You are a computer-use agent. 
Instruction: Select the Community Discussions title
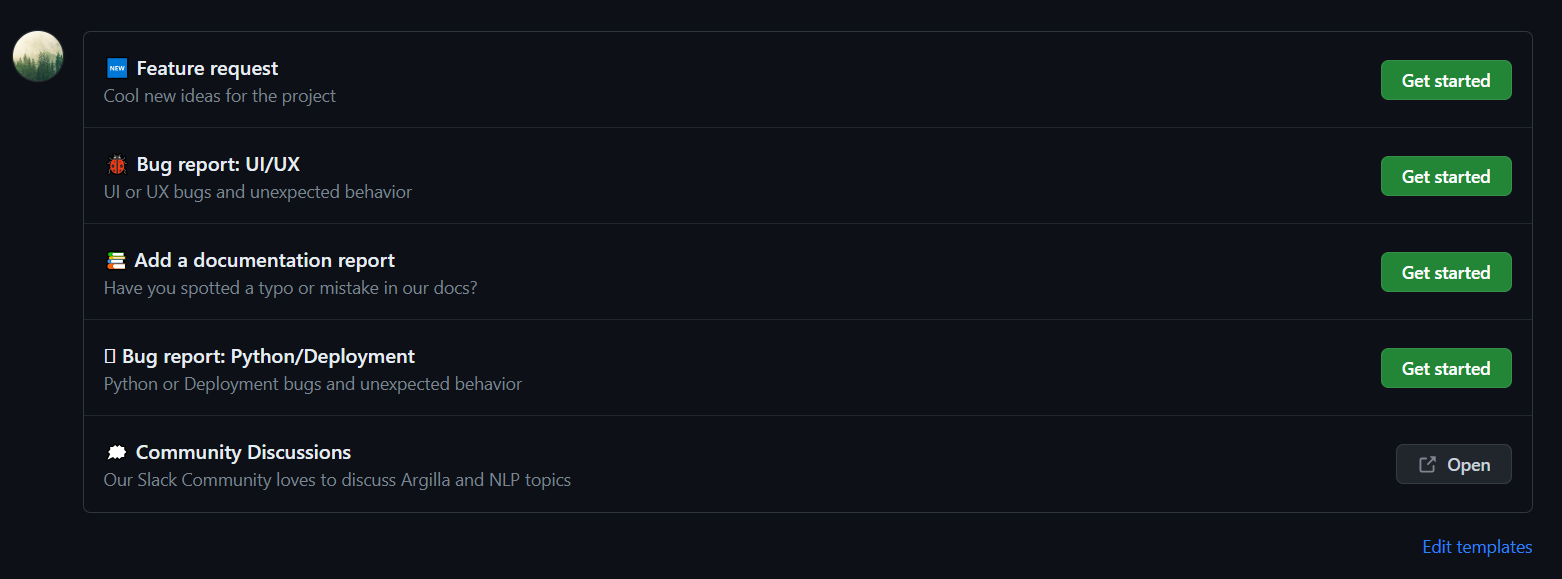click(x=243, y=453)
